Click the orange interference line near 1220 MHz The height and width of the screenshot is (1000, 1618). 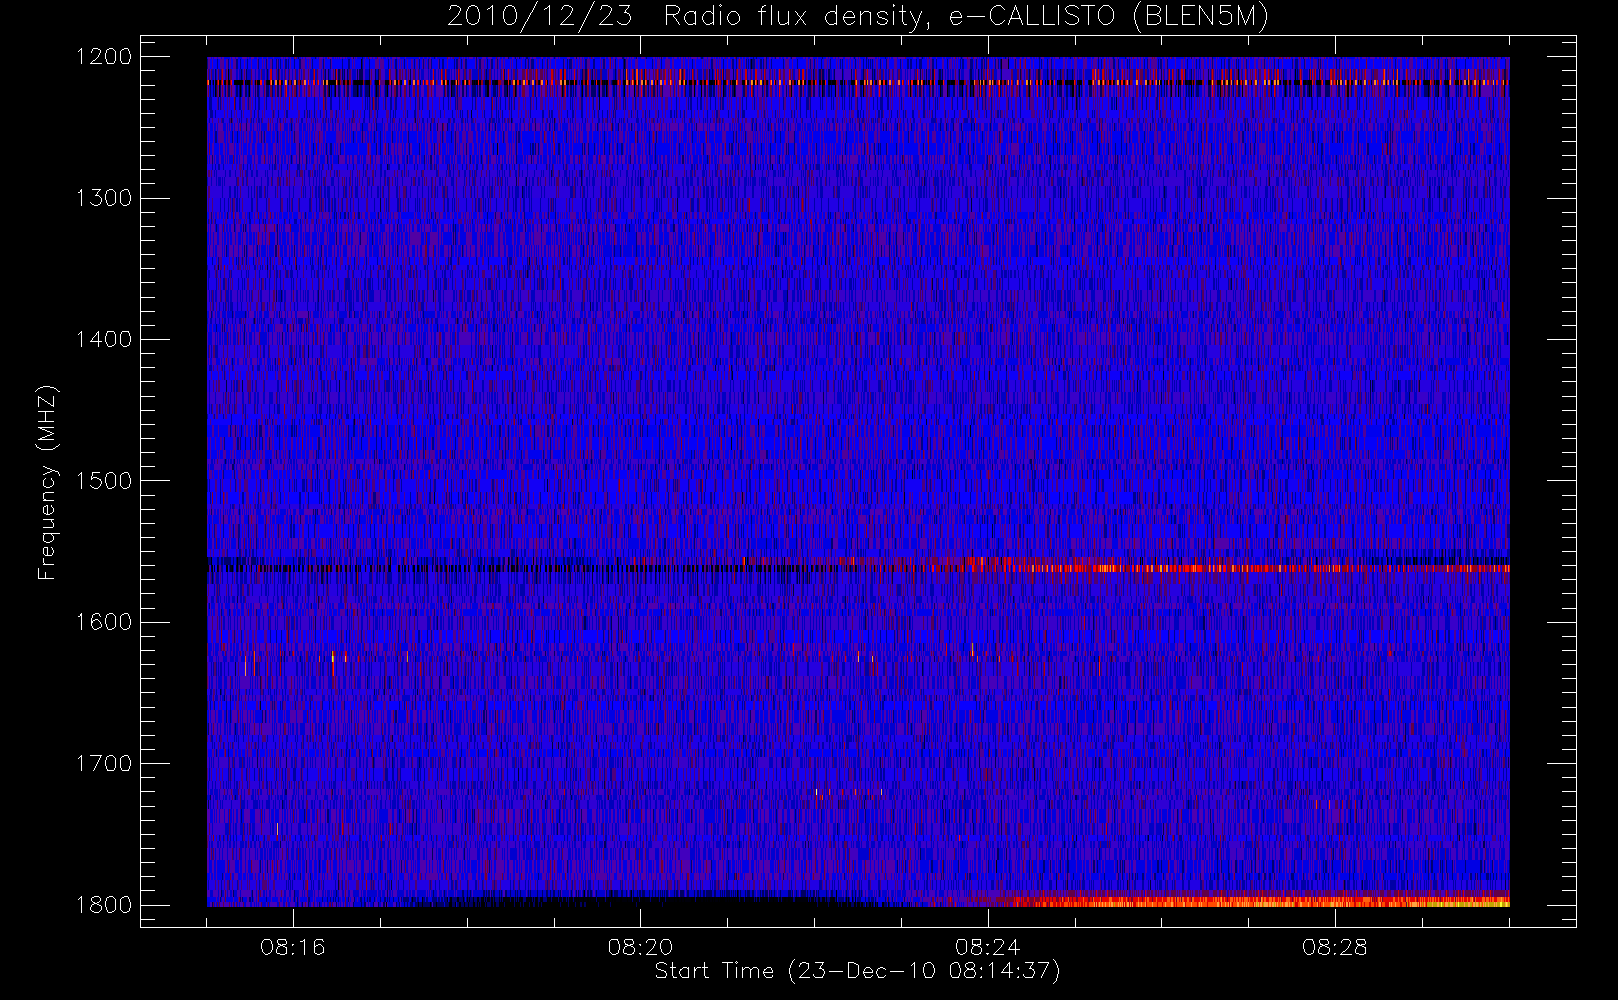click(x=858, y=83)
